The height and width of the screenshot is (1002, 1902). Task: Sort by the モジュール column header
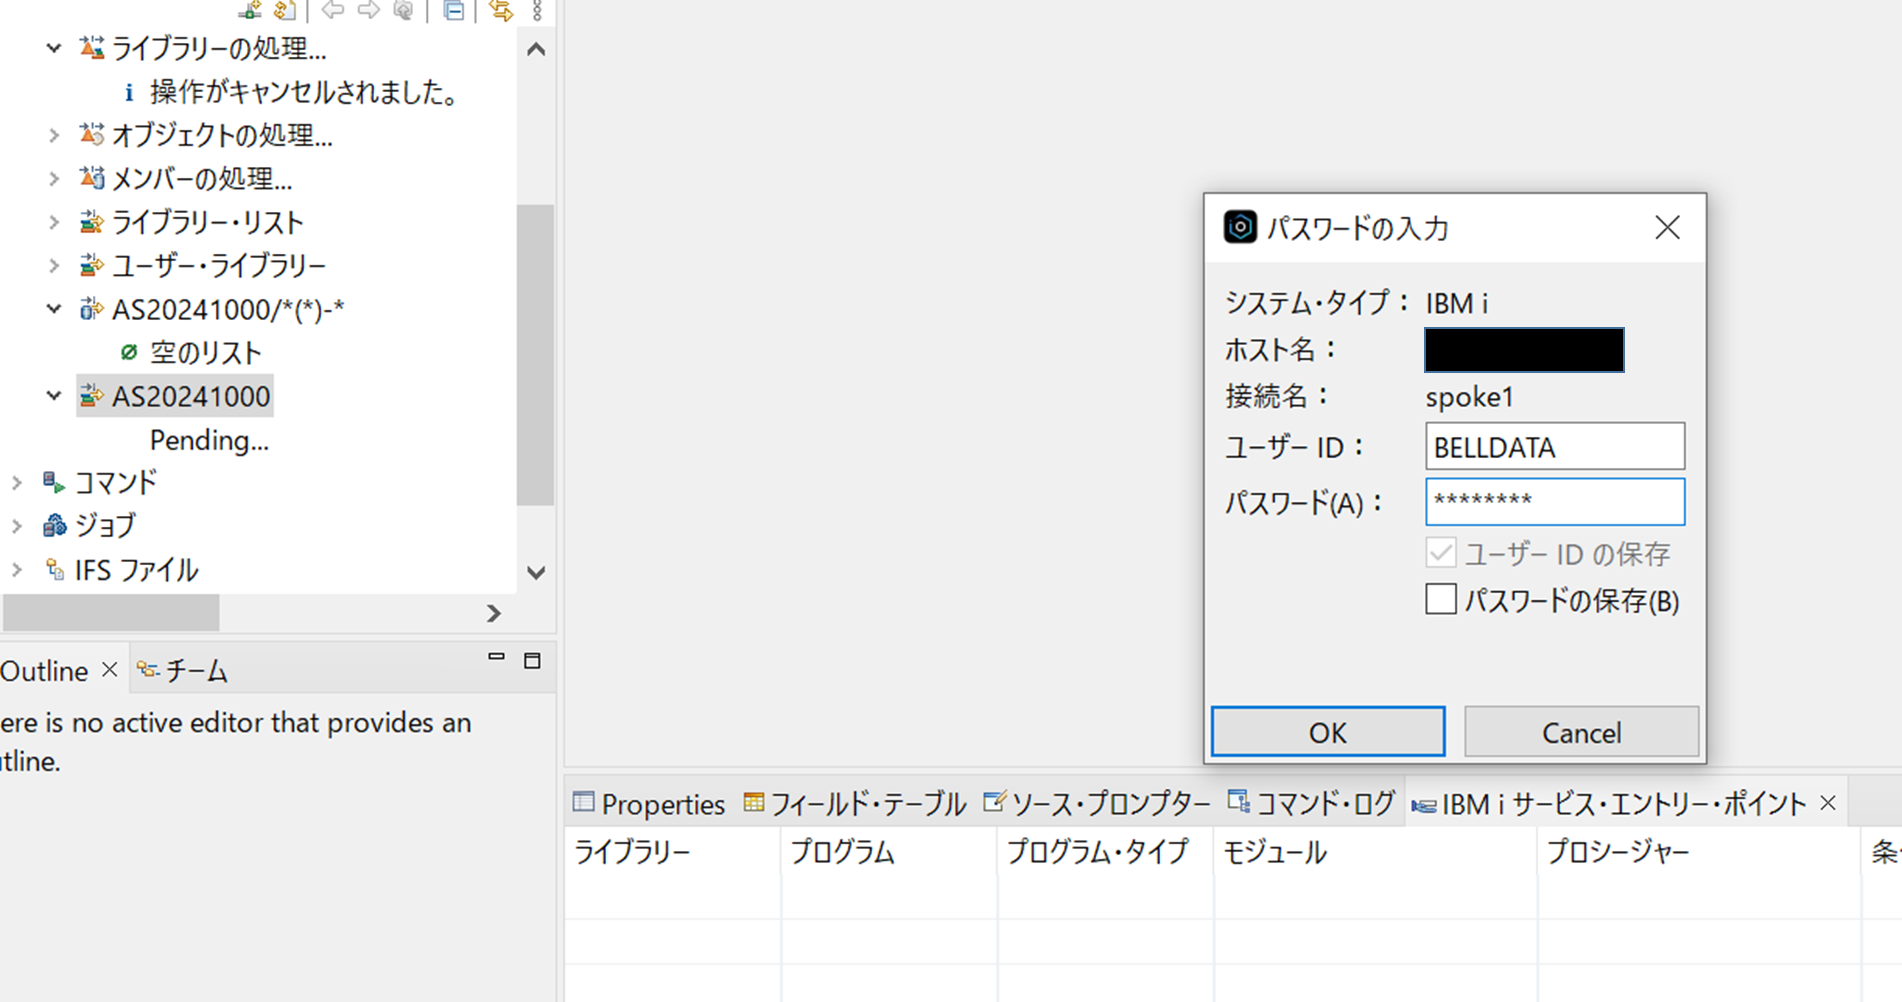1375,852
